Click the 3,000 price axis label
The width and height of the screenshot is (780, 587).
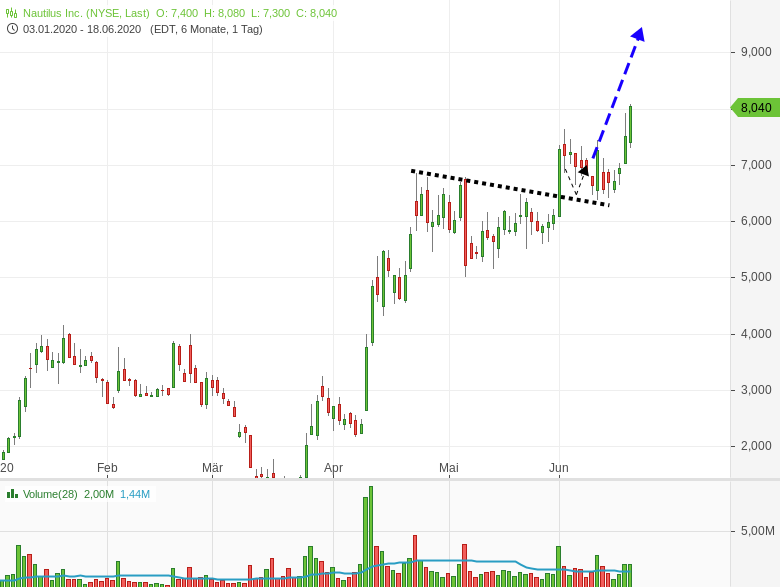pos(756,390)
